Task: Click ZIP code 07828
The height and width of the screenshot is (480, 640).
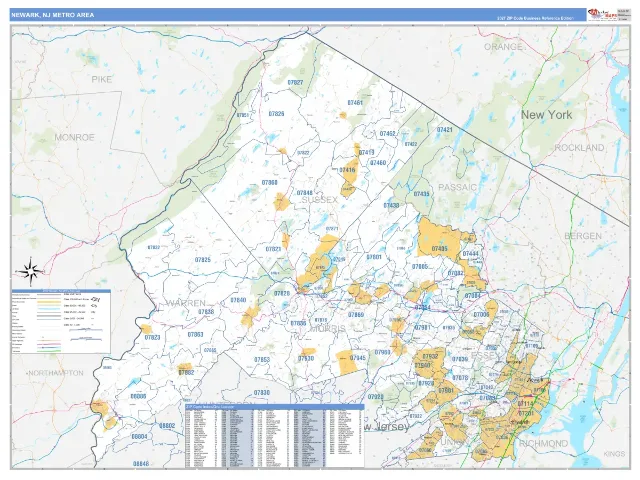Action: [282, 293]
